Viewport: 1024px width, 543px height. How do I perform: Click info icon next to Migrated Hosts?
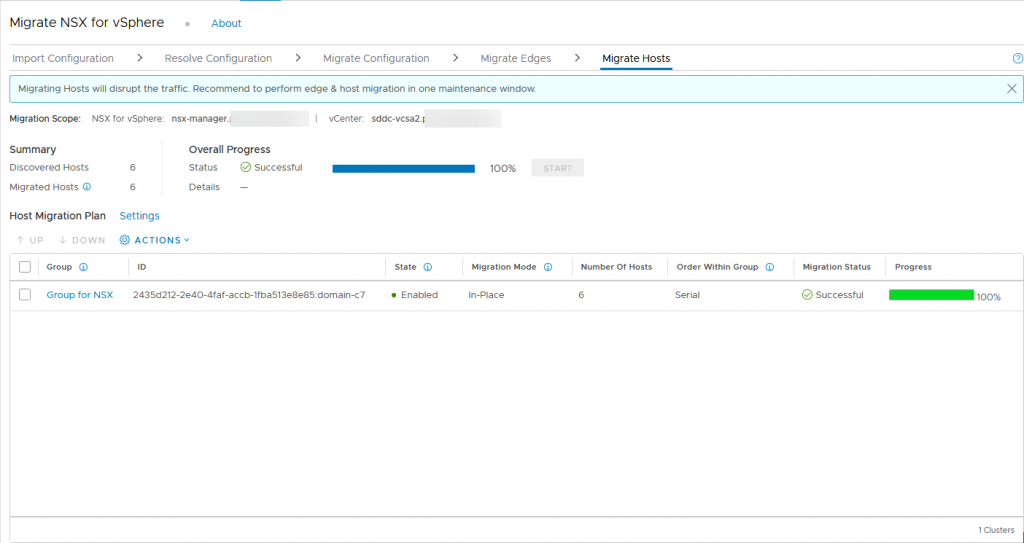[87, 187]
